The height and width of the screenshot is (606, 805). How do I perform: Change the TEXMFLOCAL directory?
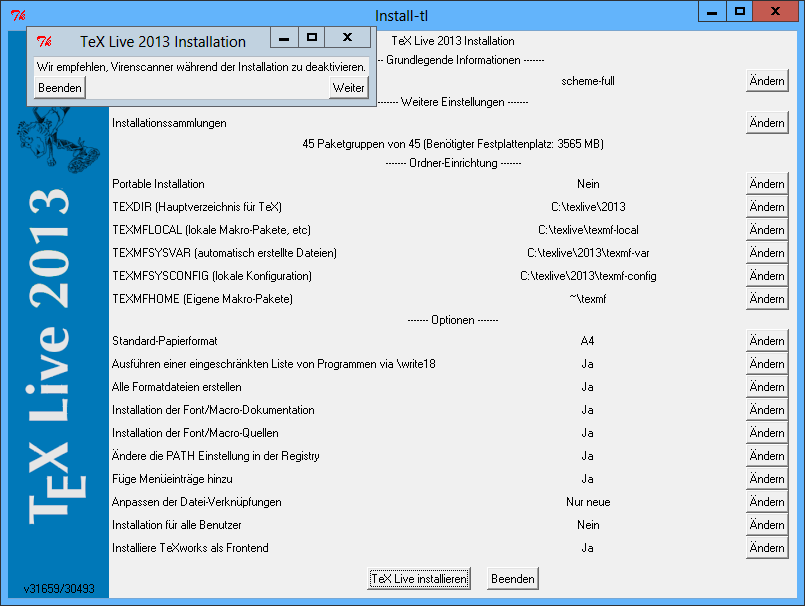pyautogui.click(x=767, y=230)
